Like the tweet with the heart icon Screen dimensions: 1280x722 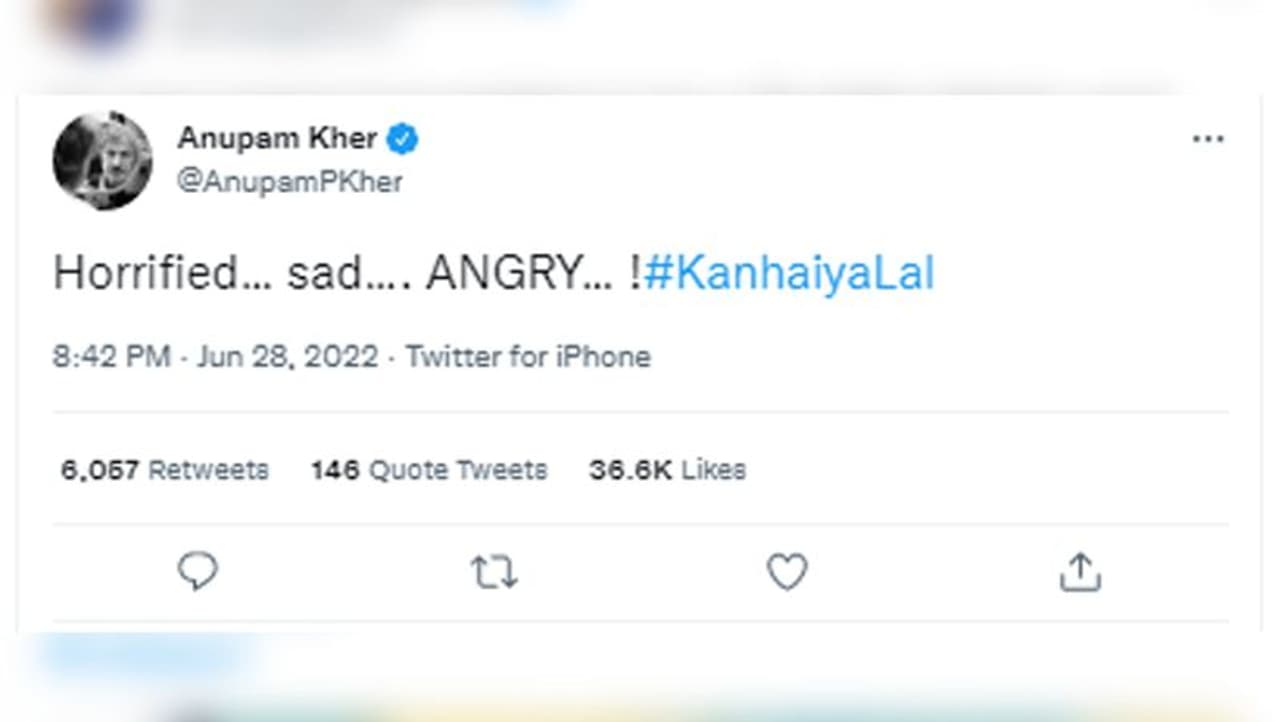click(x=786, y=572)
